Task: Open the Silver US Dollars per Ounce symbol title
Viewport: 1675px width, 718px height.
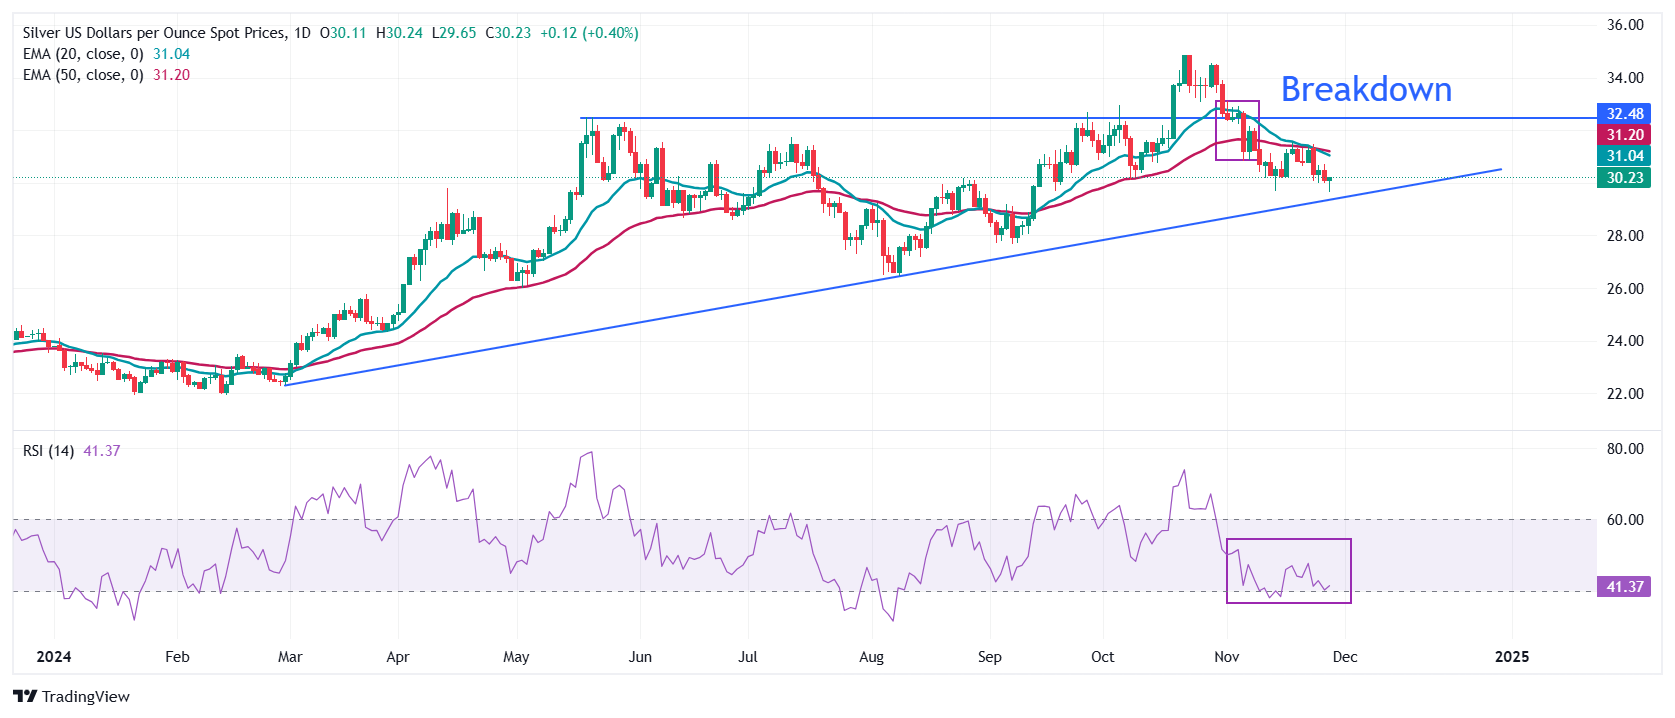Action: [x=153, y=33]
